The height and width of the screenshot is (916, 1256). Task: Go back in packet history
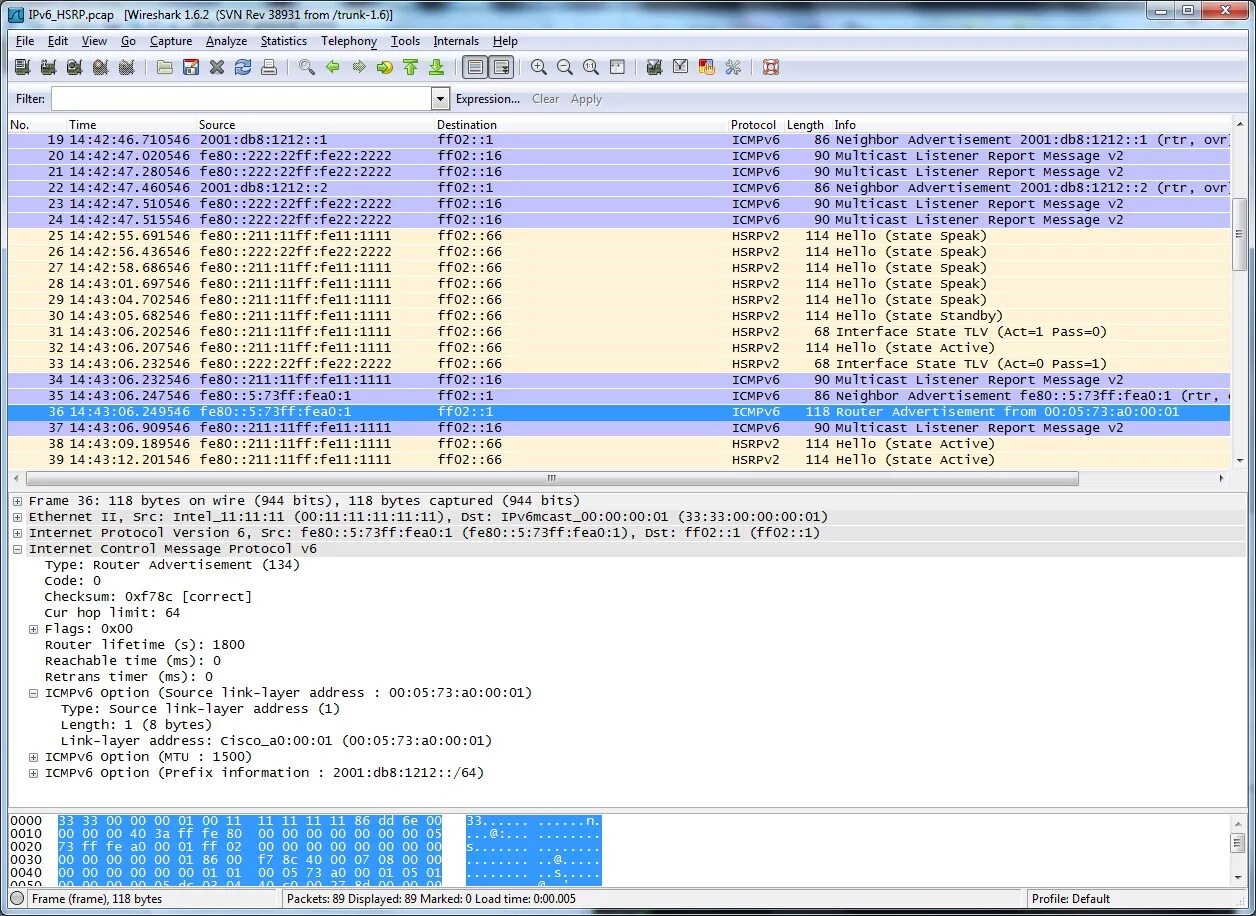[333, 67]
